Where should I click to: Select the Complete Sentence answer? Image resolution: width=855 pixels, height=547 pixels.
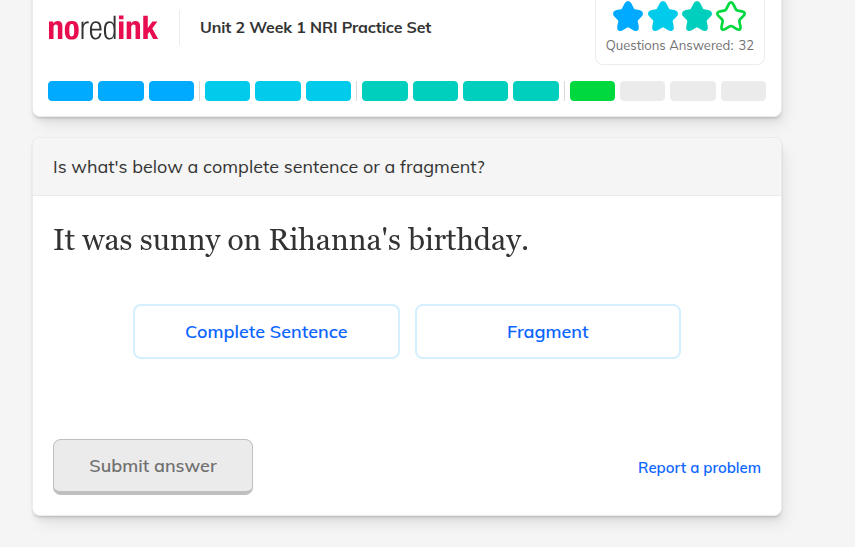point(266,332)
